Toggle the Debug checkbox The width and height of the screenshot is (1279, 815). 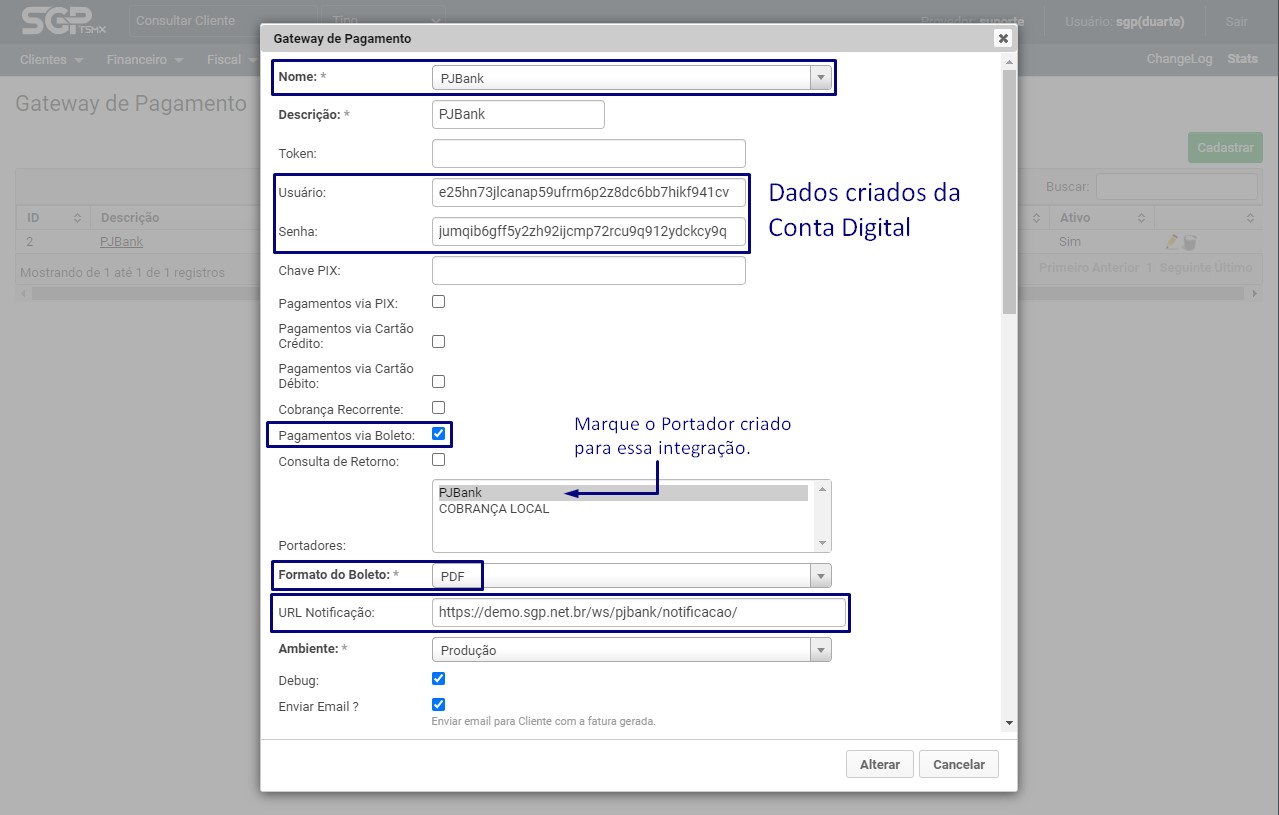click(438, 678)
